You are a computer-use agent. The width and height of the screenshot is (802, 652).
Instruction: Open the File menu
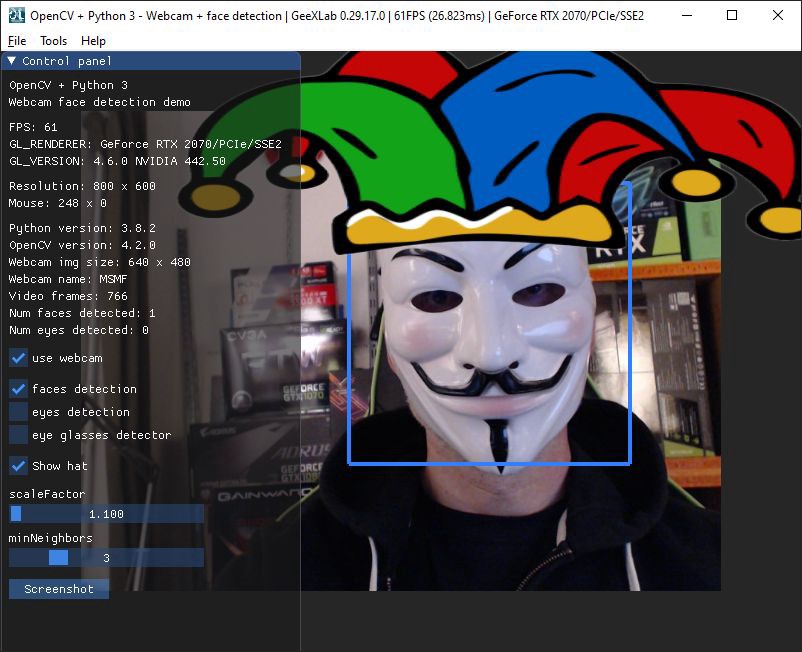(16, 41)
